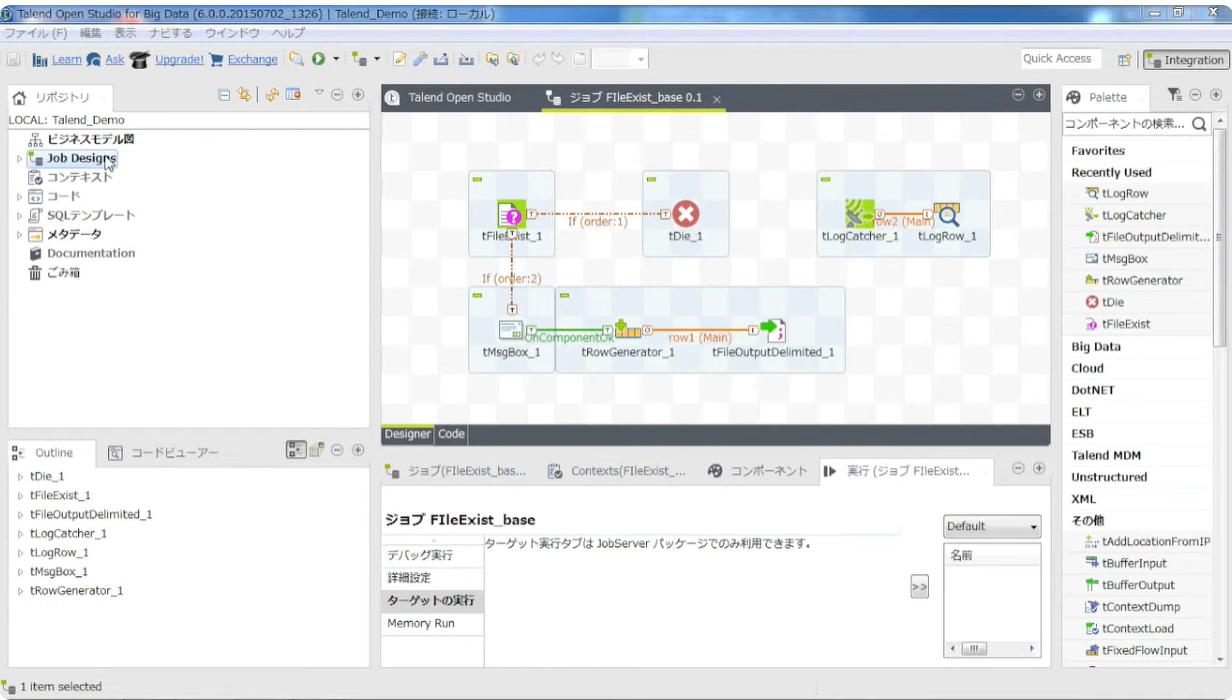
Task: Expand tDie_1 in the Outline
Action: coord(20,477)
